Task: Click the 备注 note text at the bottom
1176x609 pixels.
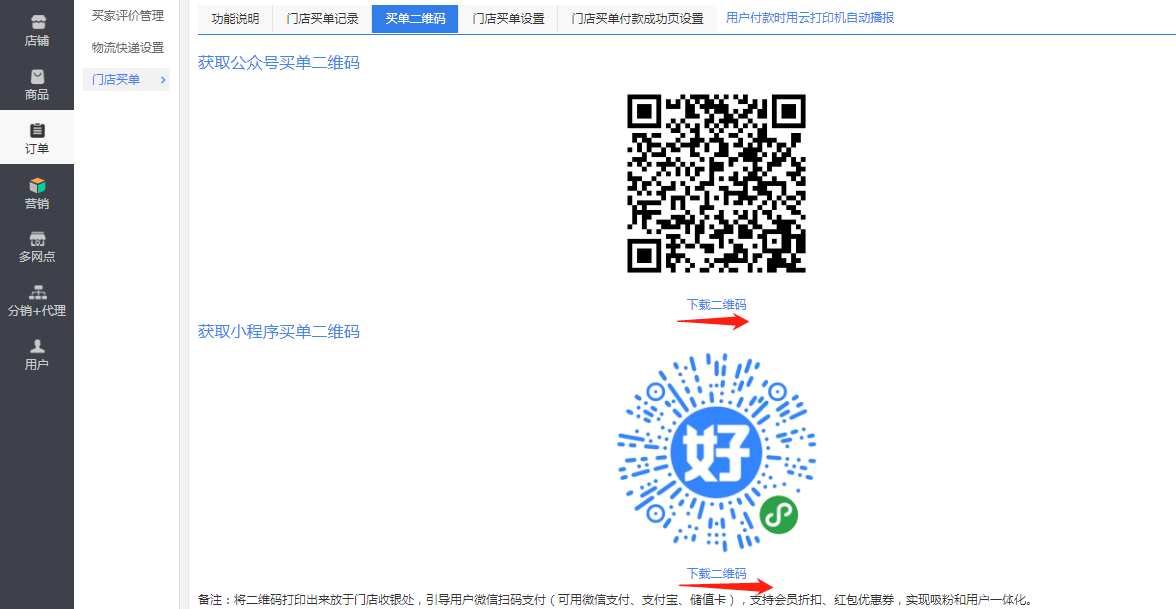Action: (x=616, y=599)
